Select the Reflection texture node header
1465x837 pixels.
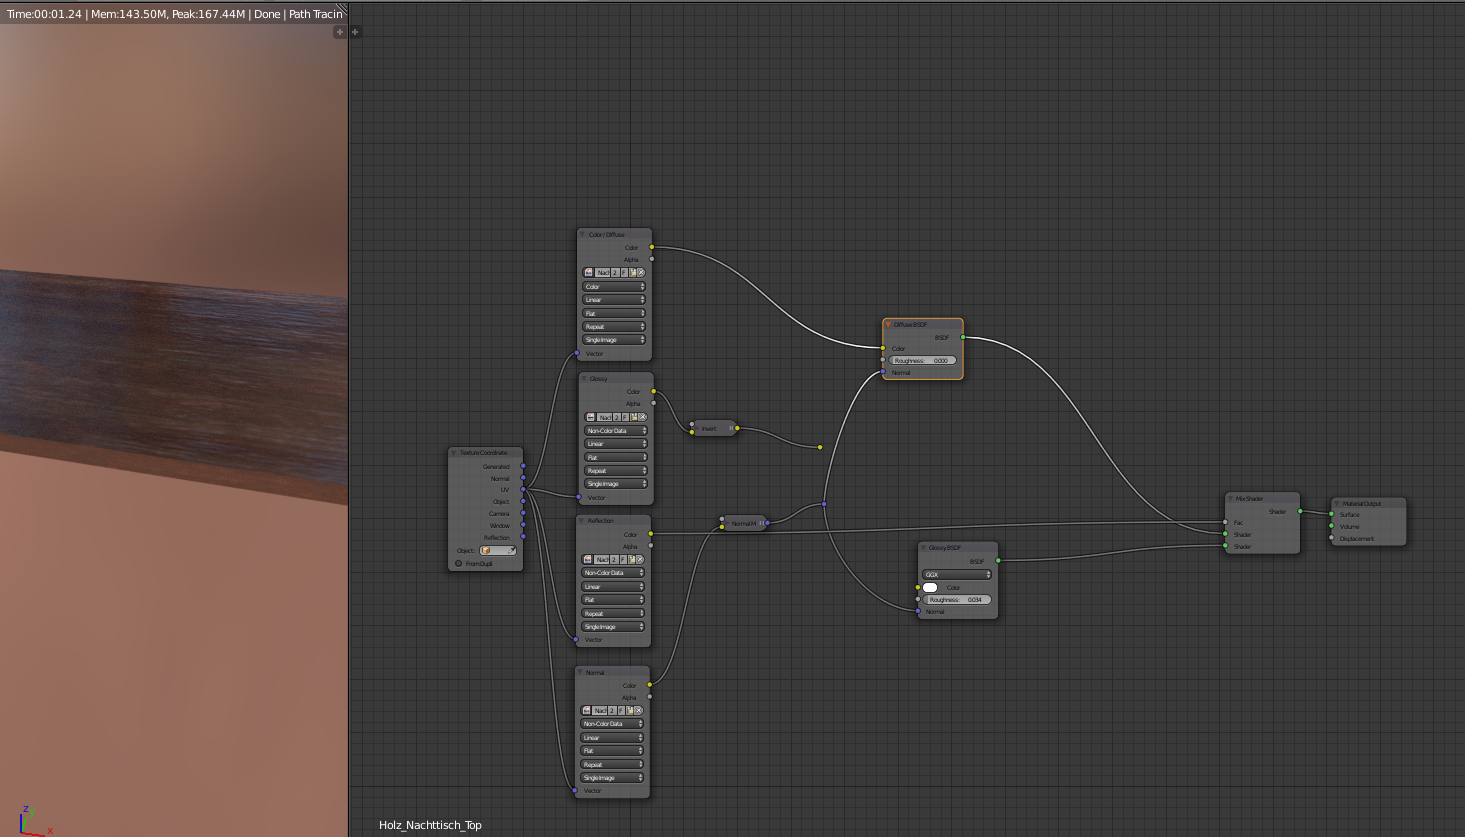614,520
